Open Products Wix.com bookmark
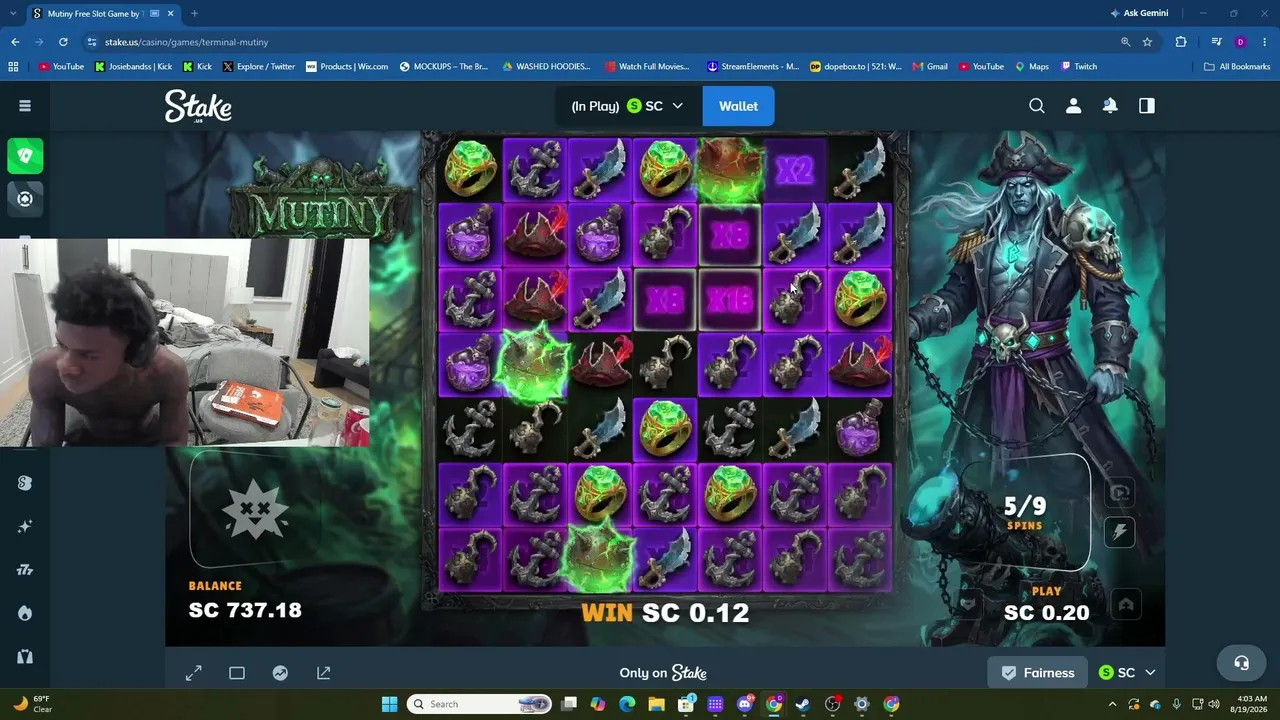 pos(347,67)
